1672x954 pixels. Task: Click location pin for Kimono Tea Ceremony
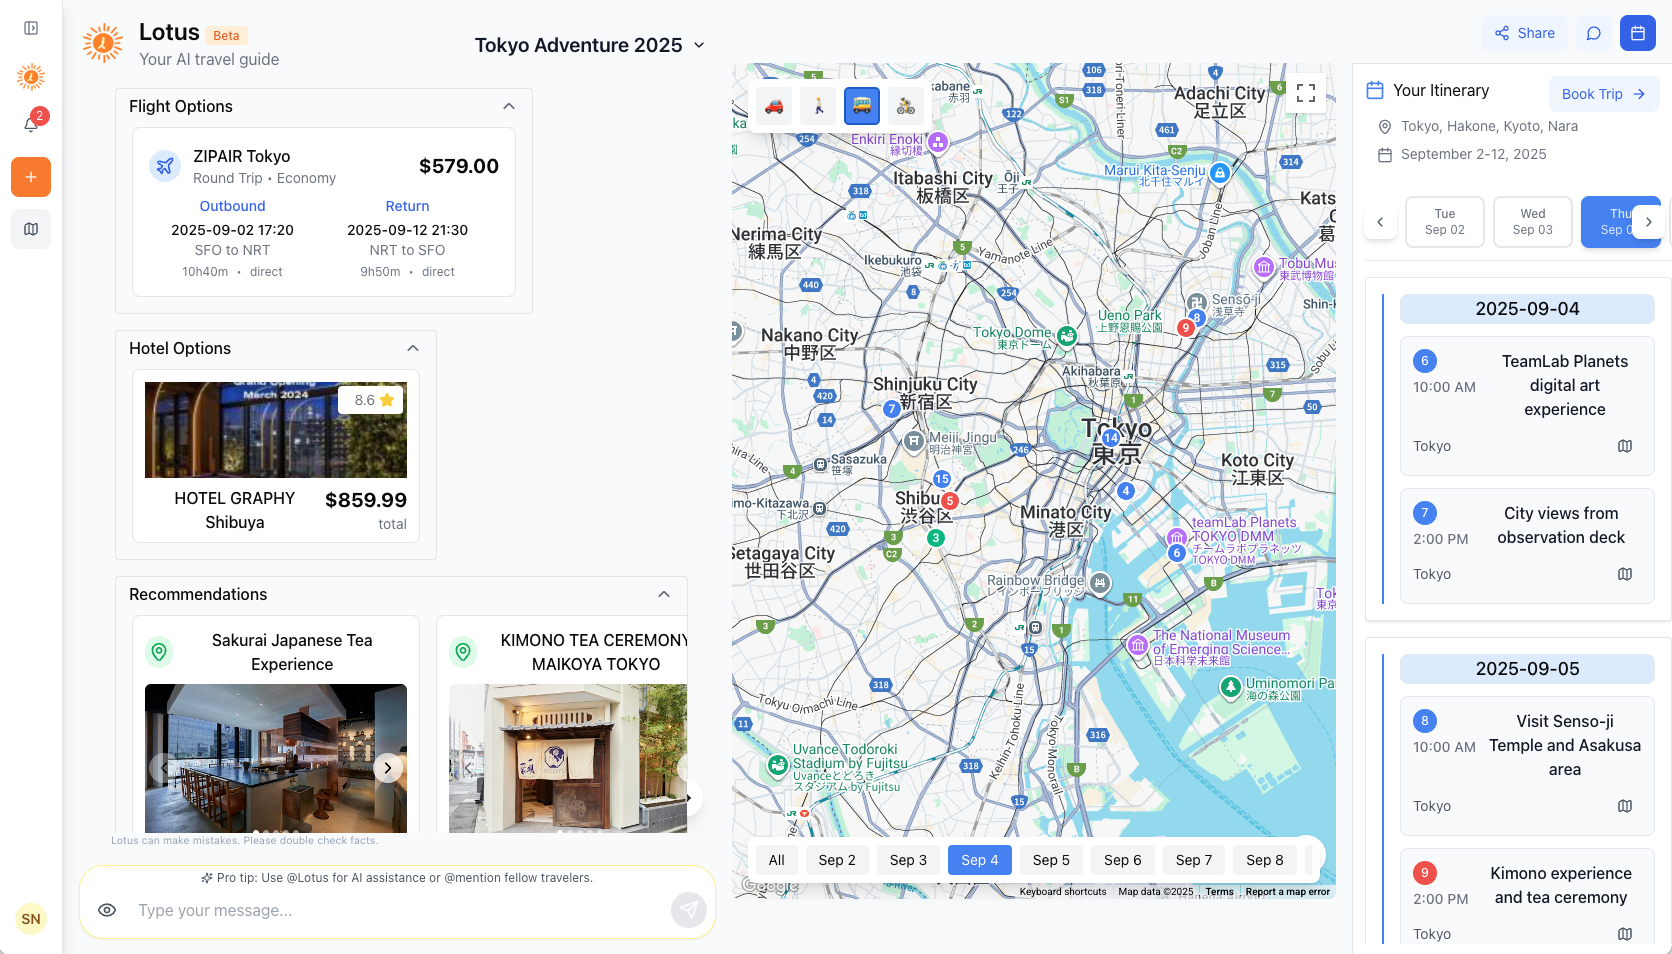463,652
